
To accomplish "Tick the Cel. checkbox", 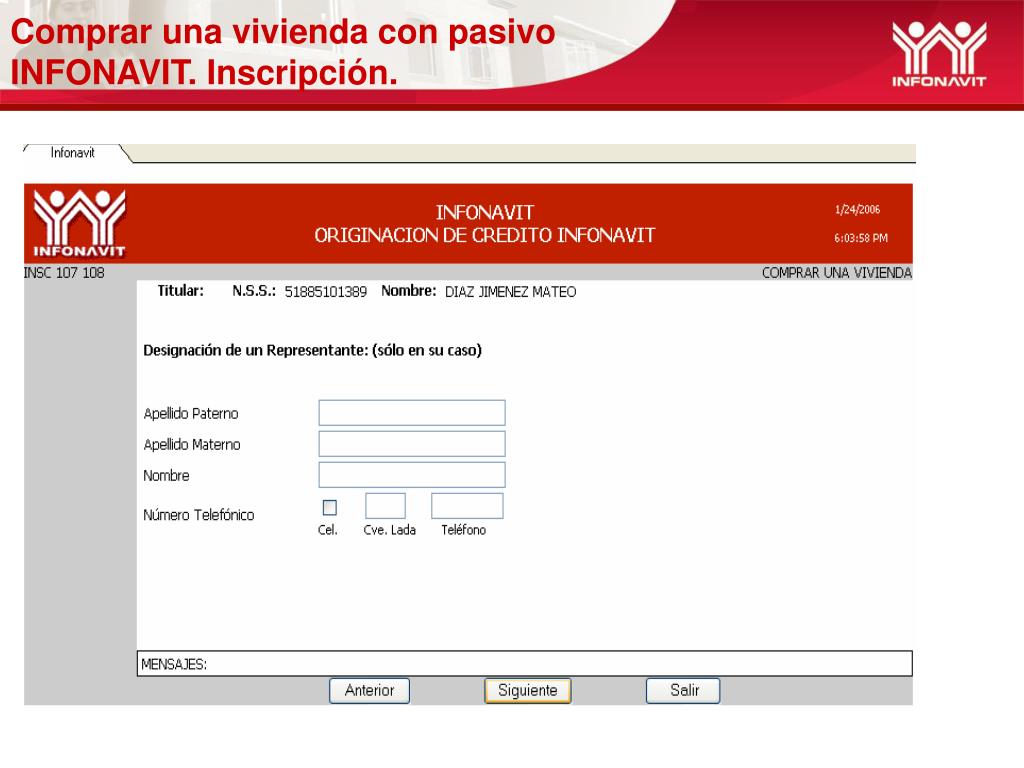I will pyautogui.click(x=330, y=507).
